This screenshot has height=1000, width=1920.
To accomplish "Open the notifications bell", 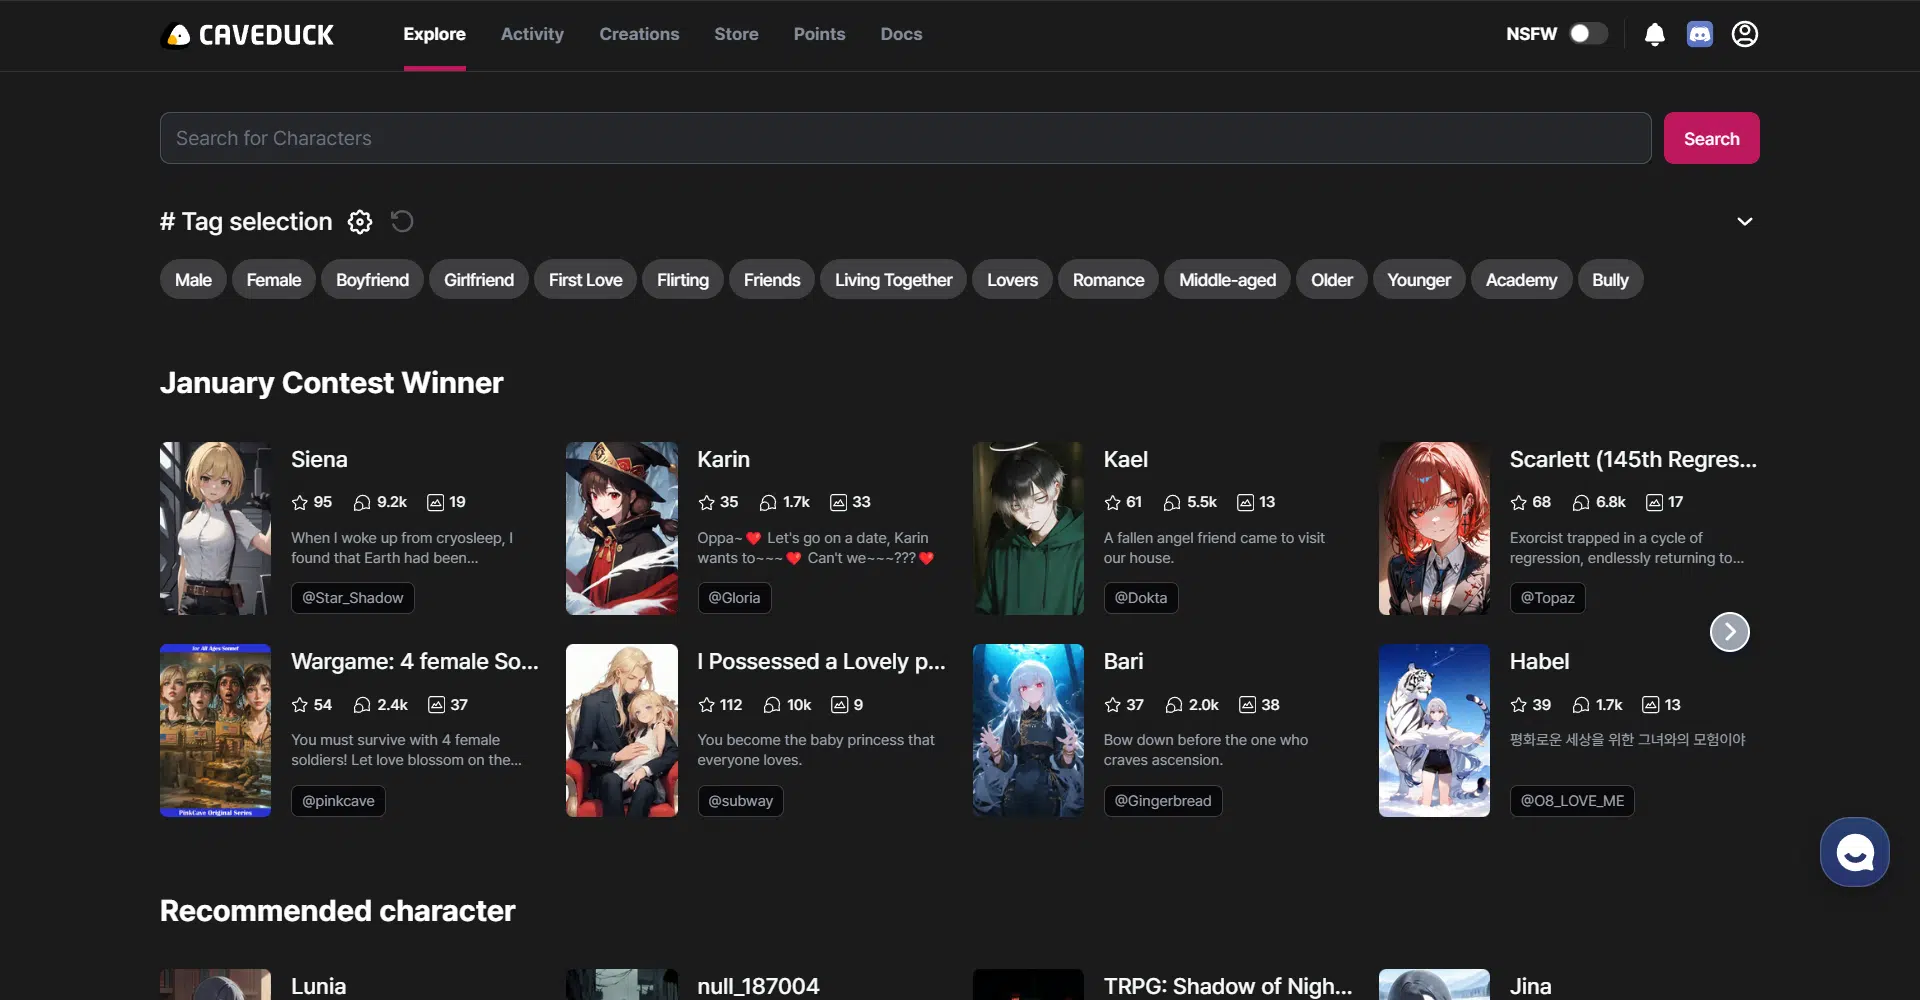I will coord(1655,35).
